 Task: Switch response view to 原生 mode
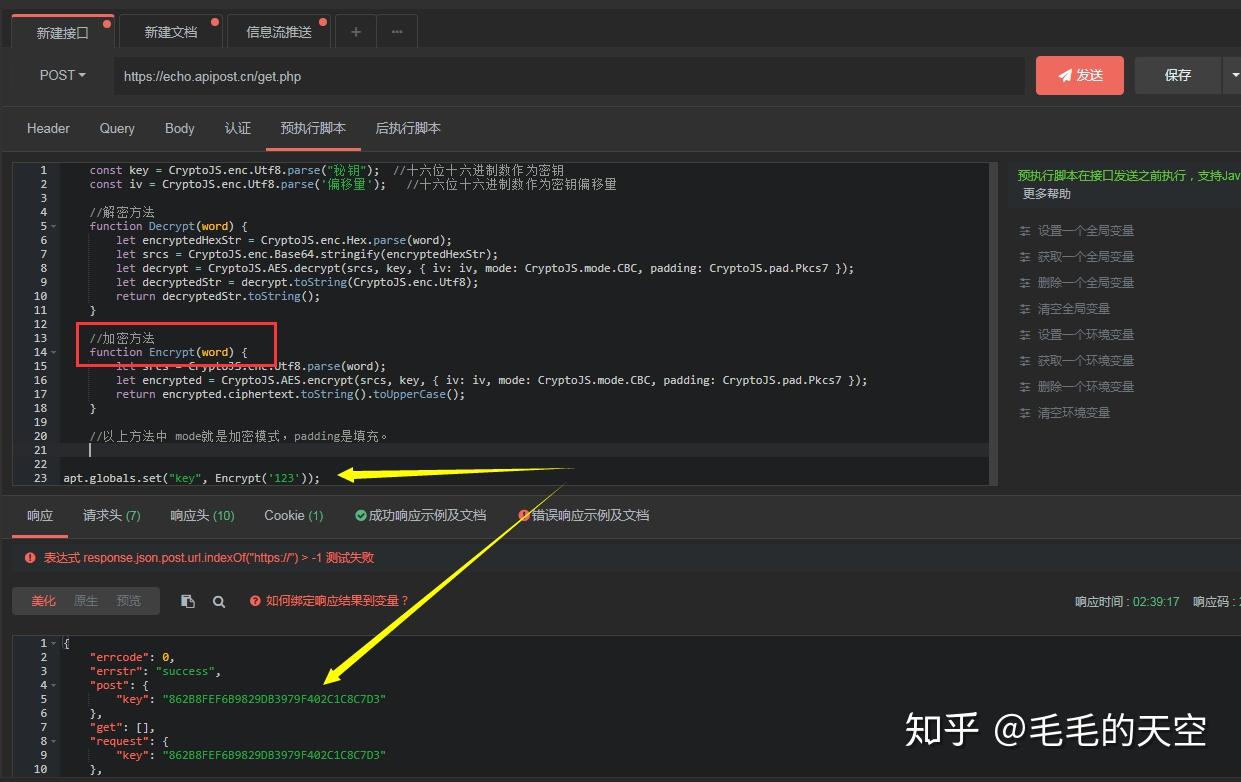coord(85,601)
